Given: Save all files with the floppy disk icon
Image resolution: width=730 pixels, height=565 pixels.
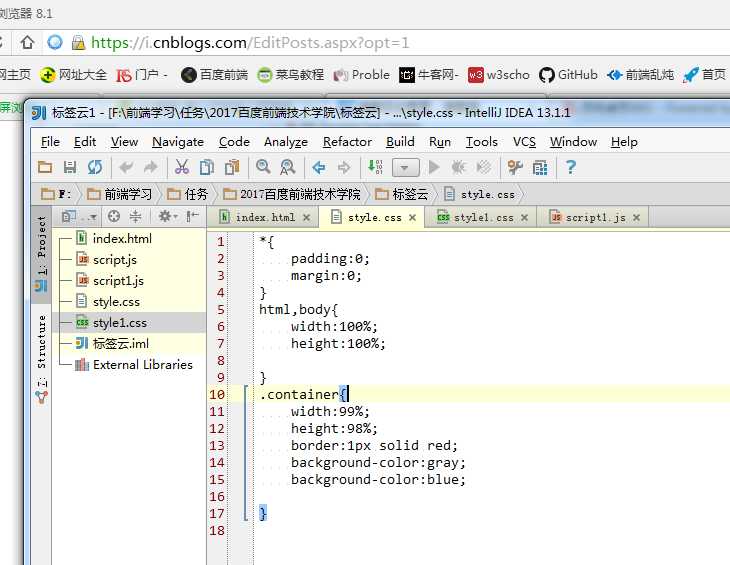Looking at the screenshot, I should pyautogui.click(x=70, y=167).
